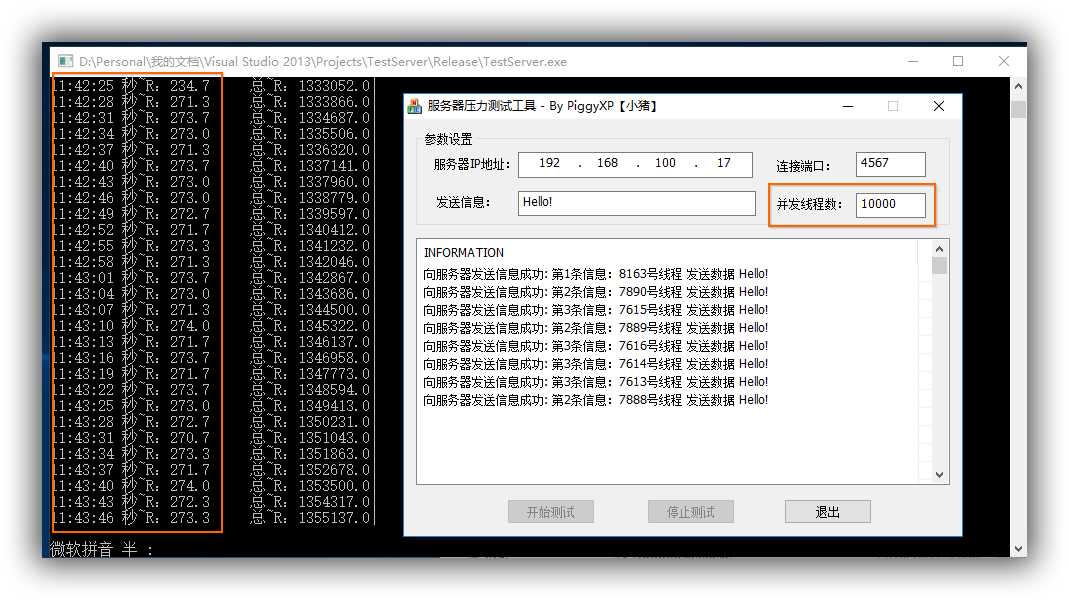Click console total value 1333052.0
Viewport: 1069px width, 600px height.
334,86
